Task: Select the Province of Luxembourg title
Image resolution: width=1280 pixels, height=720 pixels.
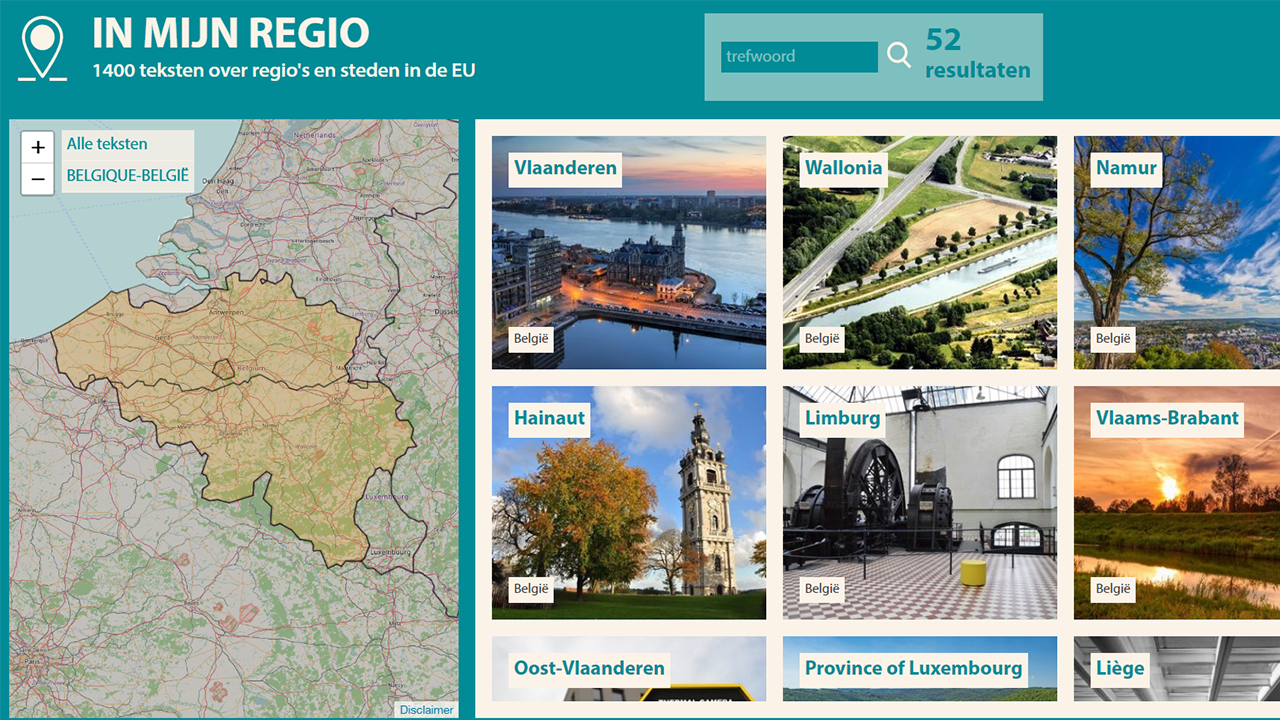Action: [913, 668]
